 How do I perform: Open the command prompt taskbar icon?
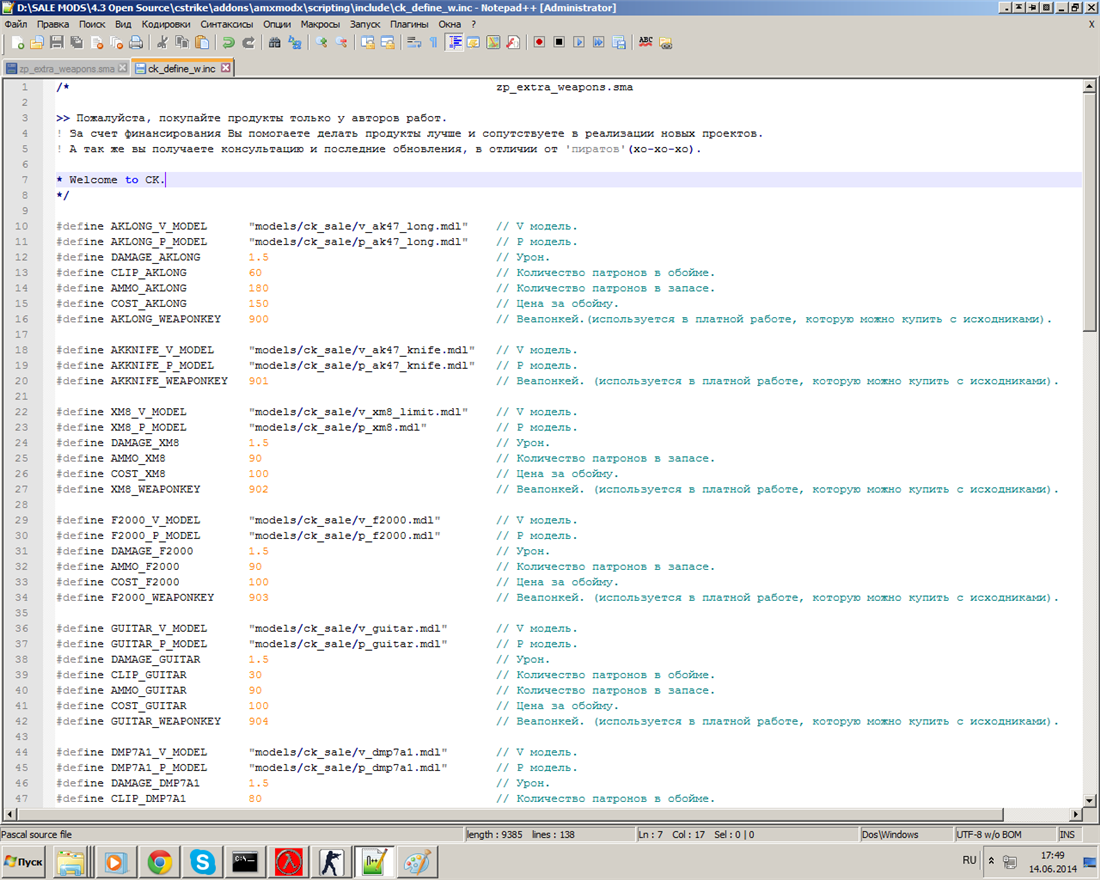(x=245, y=862)
